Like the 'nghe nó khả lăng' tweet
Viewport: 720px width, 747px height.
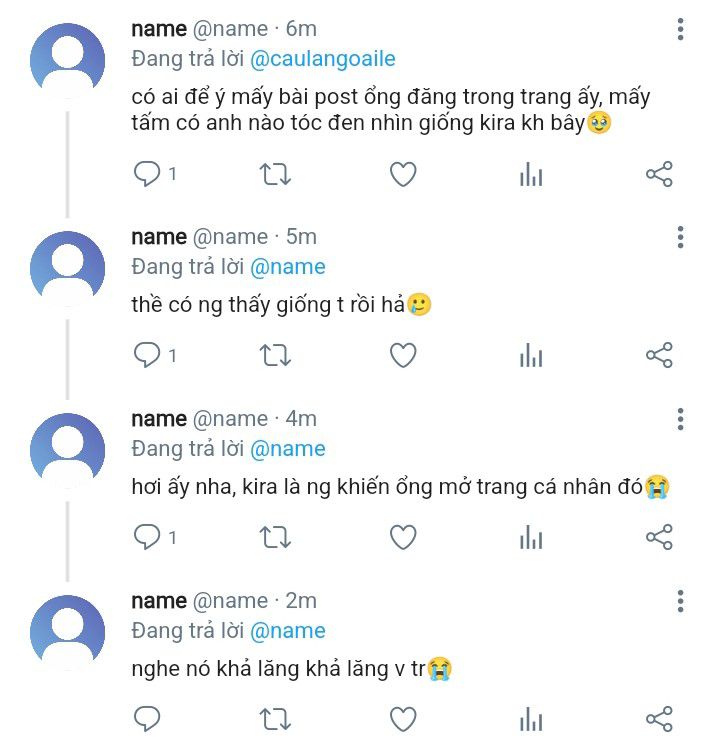tap(403, 720)
